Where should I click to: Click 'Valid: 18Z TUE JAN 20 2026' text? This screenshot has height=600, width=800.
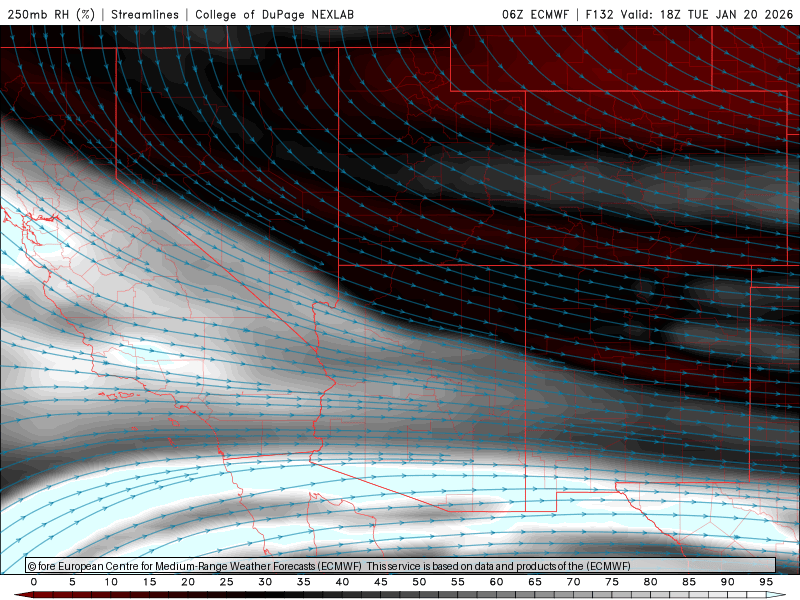[x=707, y=14]
